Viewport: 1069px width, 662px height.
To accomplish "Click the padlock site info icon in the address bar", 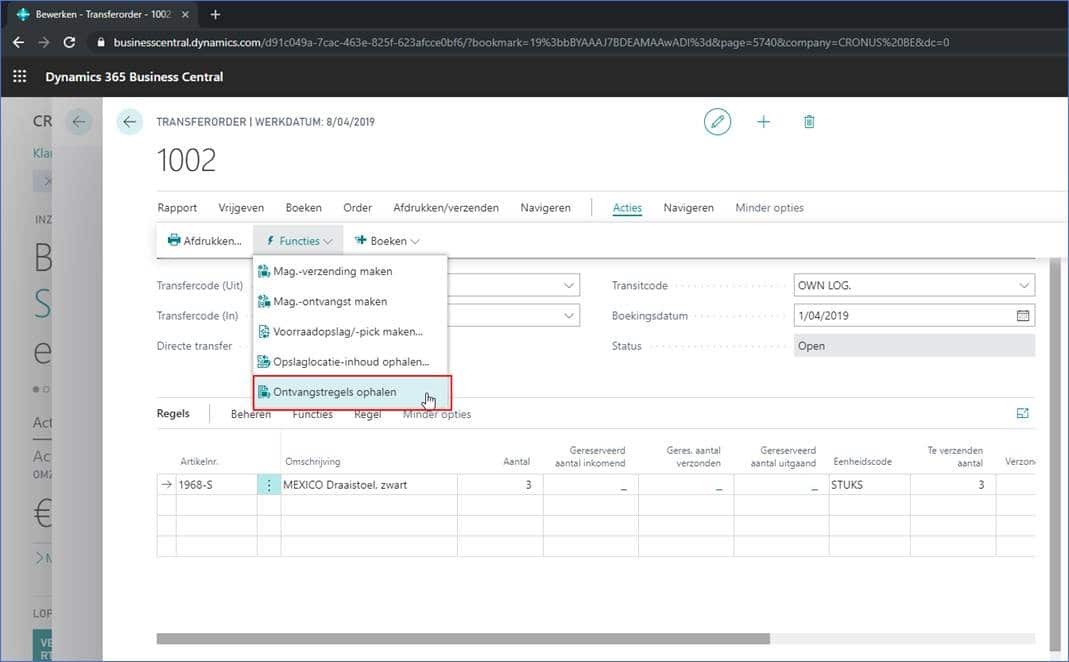I will click(101, 42).
